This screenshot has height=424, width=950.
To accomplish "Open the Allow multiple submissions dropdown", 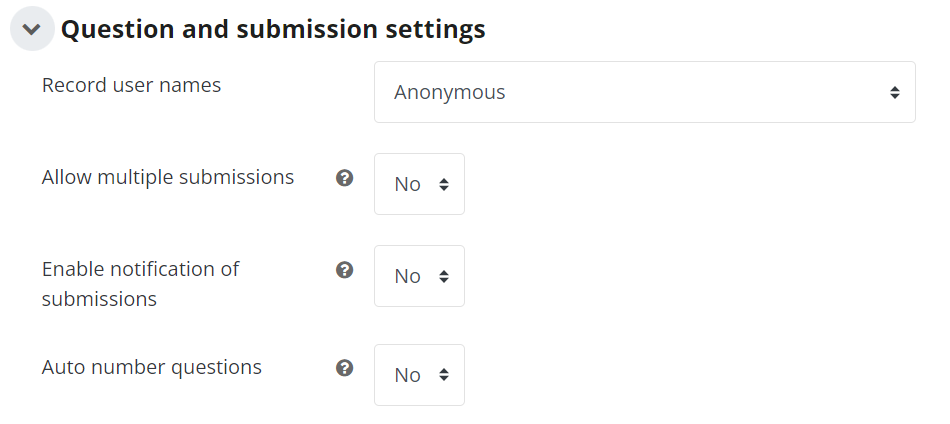I will (419, 184).
